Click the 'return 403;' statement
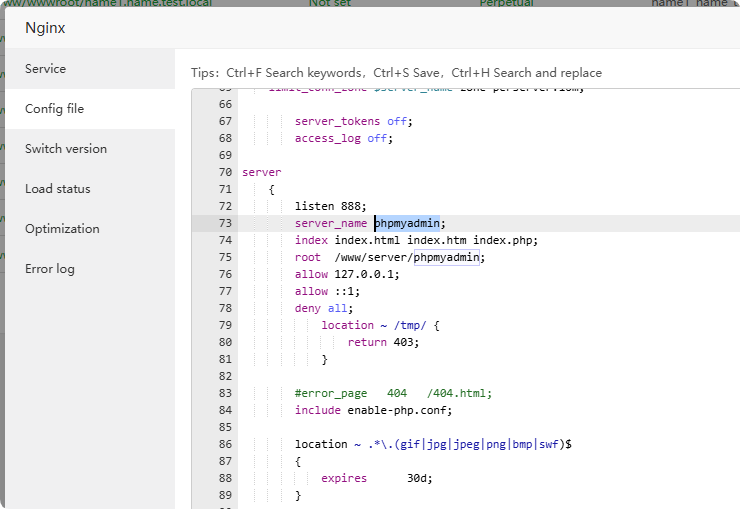This screenshot has height=509, width=740. click(384, 342)
